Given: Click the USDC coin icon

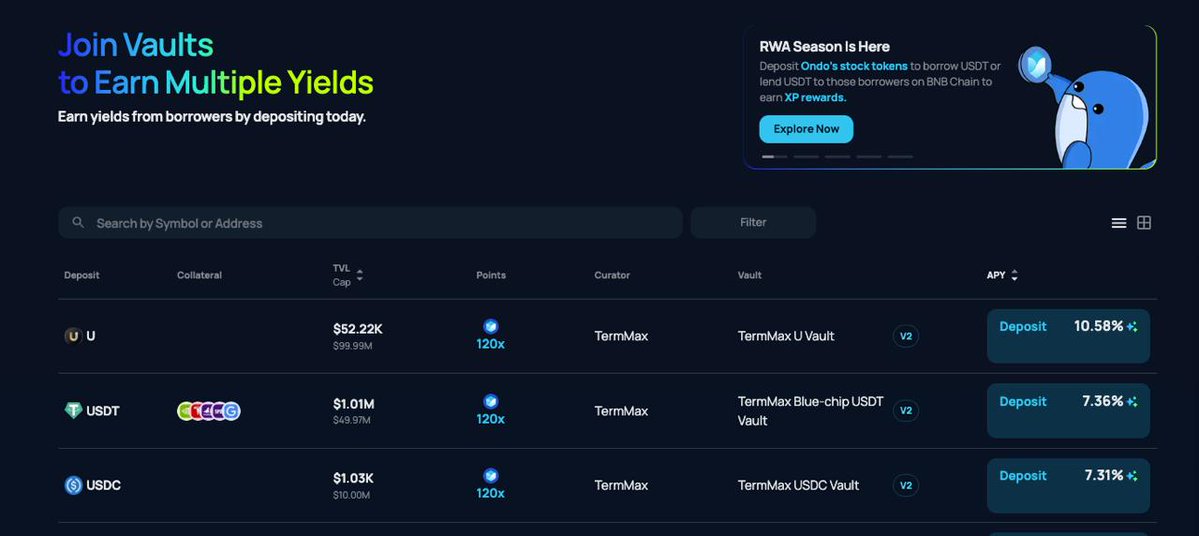Looking at the screenshot, I should coord(73,485).
